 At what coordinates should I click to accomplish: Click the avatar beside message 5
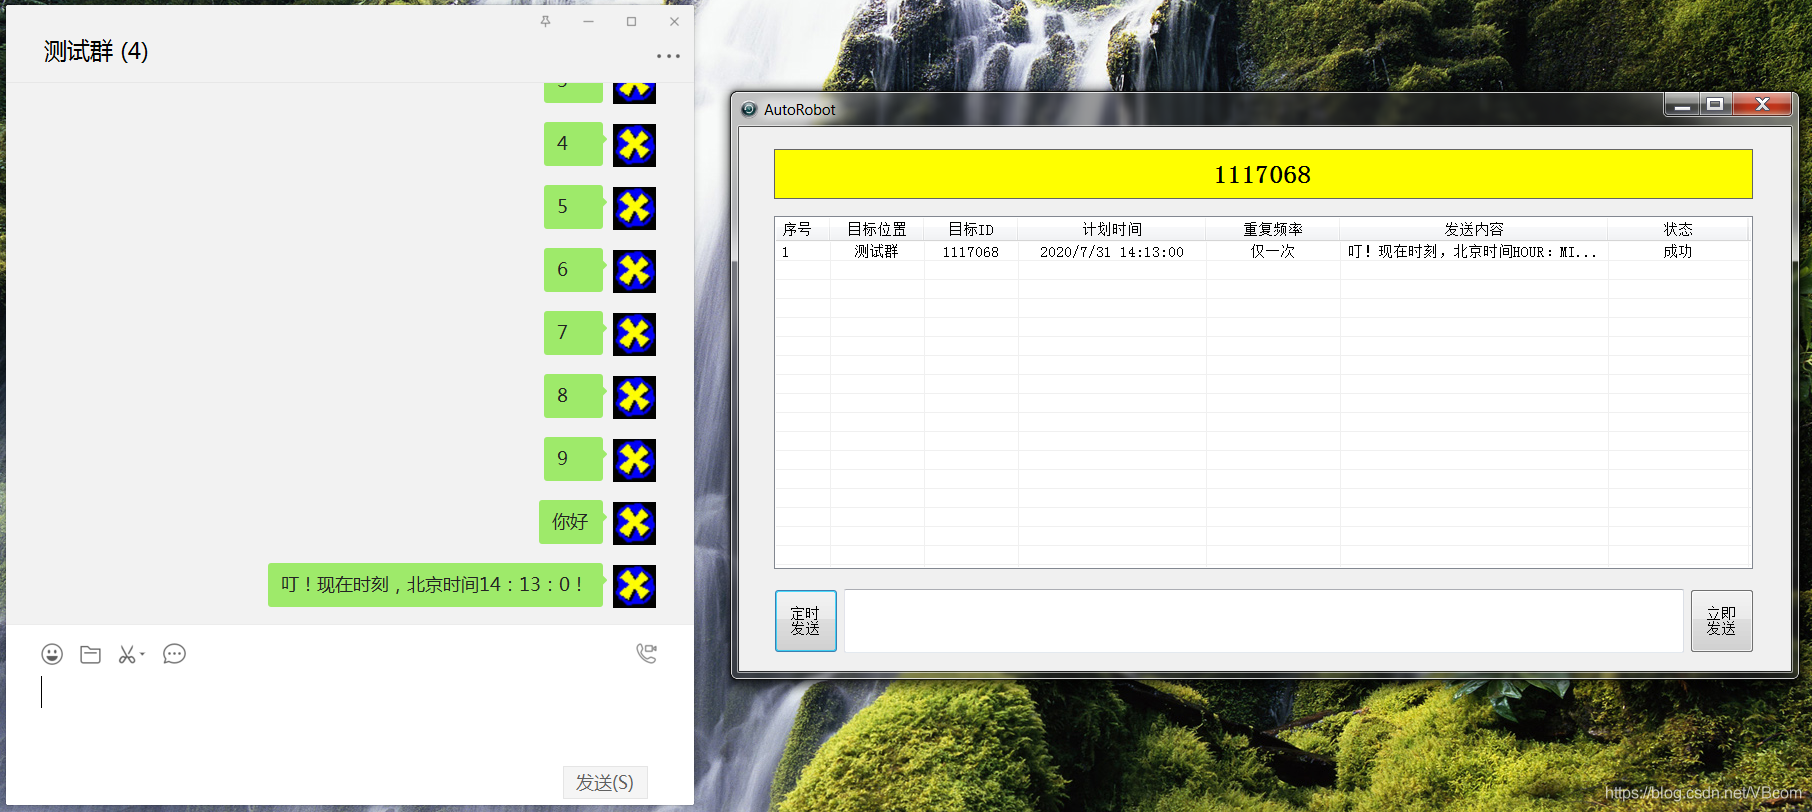click(x=634, y=208)
